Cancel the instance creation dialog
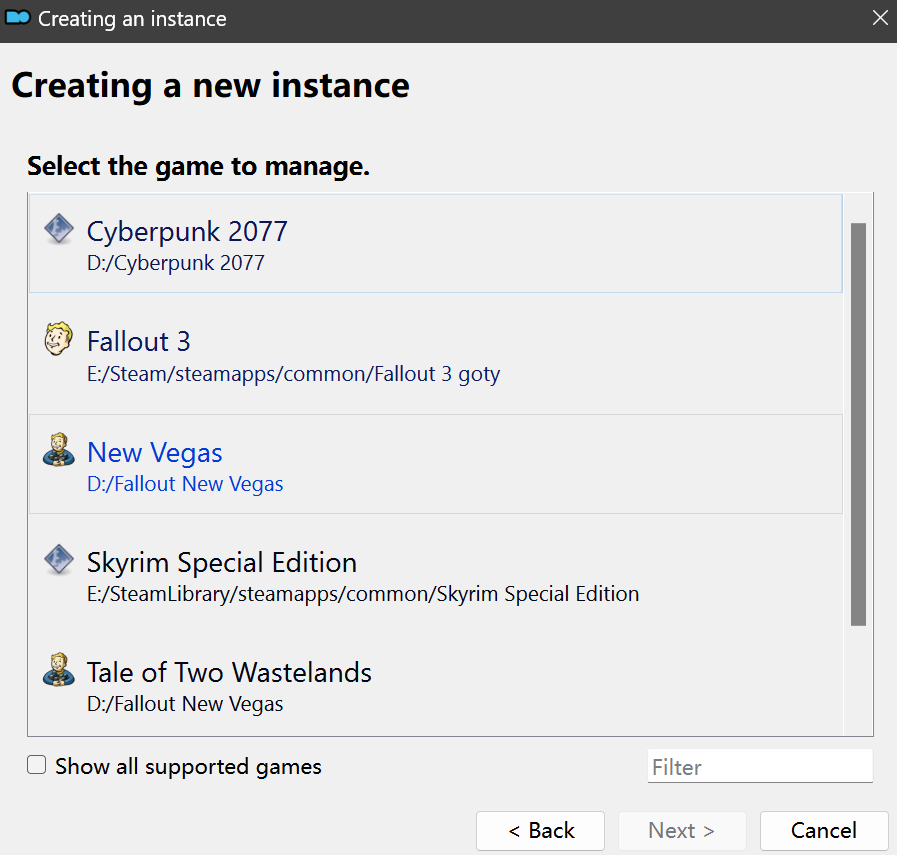897x855 pixels. 823,830
